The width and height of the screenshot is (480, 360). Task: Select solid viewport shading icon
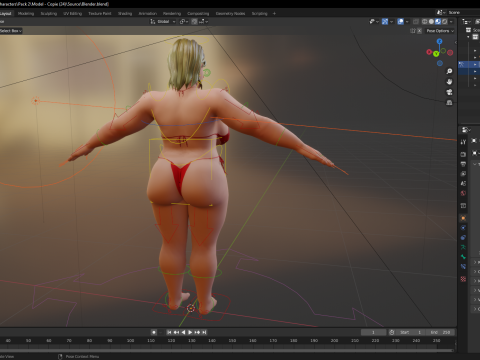coord(431,21)
